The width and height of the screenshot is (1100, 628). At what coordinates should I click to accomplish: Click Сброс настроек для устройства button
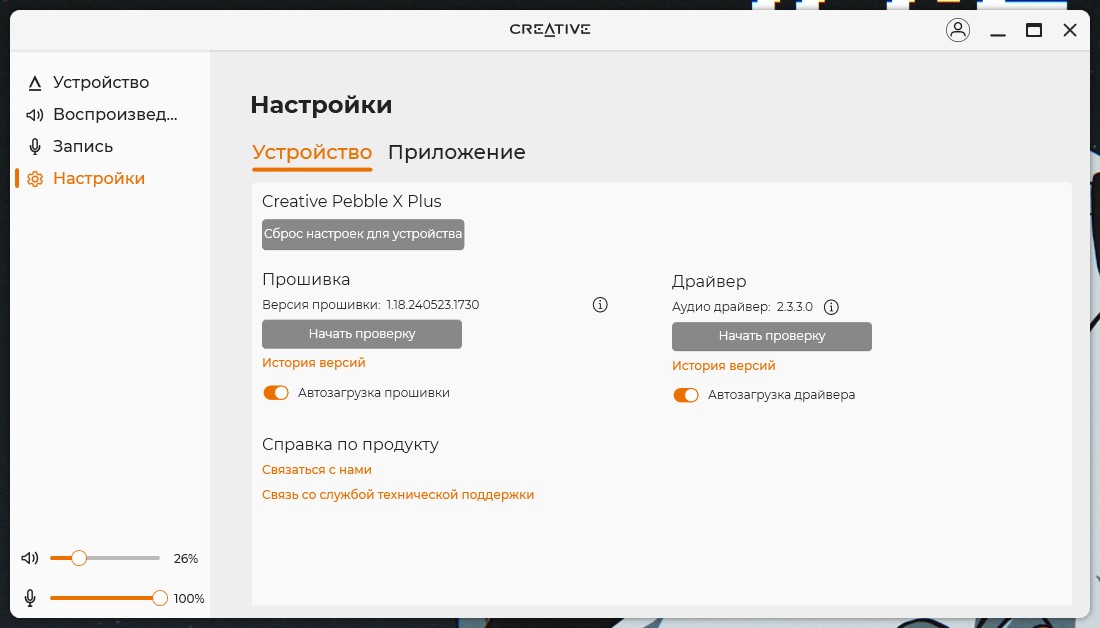coord(363,234)
